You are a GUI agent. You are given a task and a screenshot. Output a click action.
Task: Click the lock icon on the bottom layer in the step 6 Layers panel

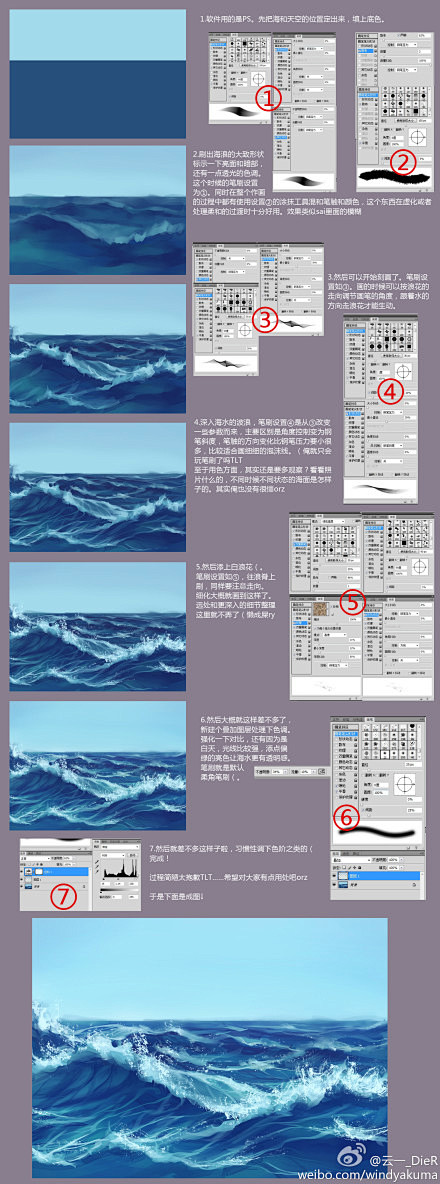click(414, 884)
